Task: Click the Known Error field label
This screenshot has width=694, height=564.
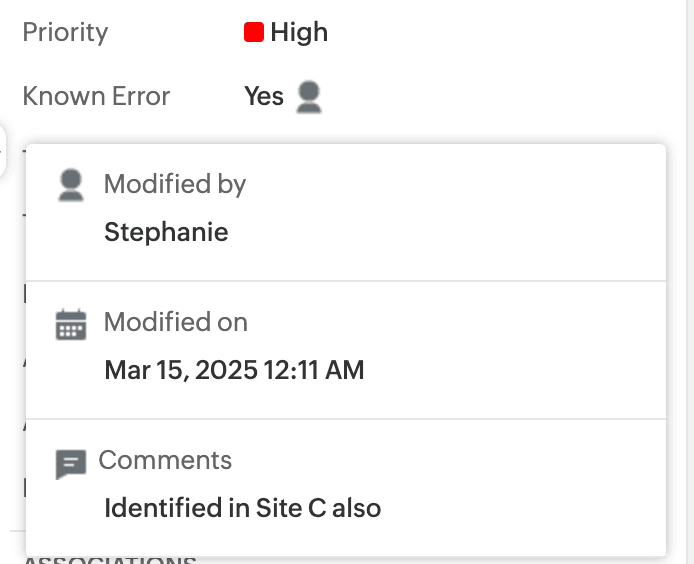Action: [96, 96]
